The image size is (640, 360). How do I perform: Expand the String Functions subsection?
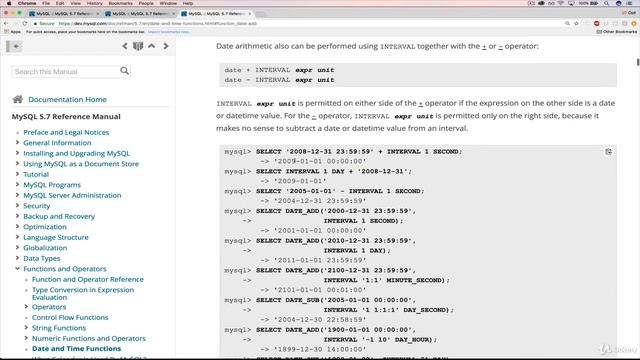coord(26,327)
